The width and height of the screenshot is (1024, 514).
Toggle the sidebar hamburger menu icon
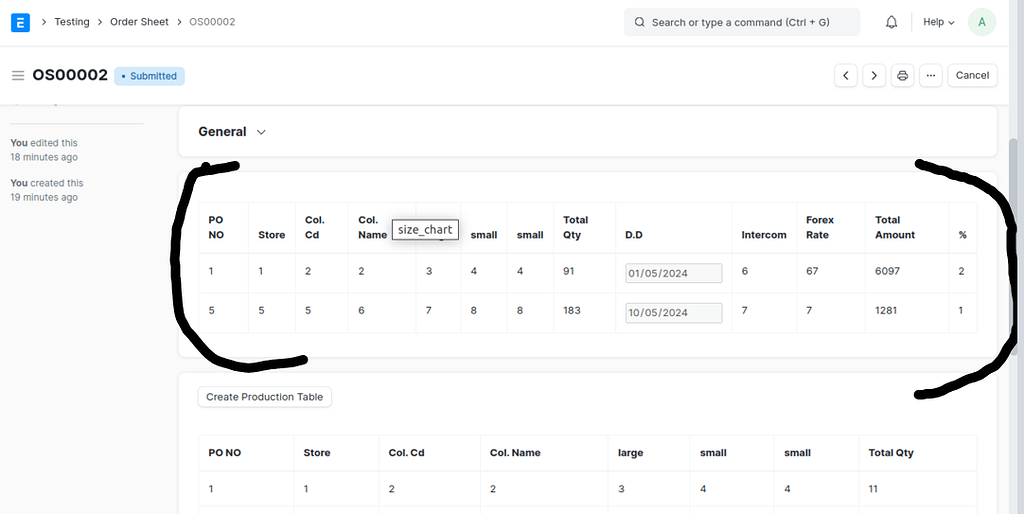pos(18,76)
